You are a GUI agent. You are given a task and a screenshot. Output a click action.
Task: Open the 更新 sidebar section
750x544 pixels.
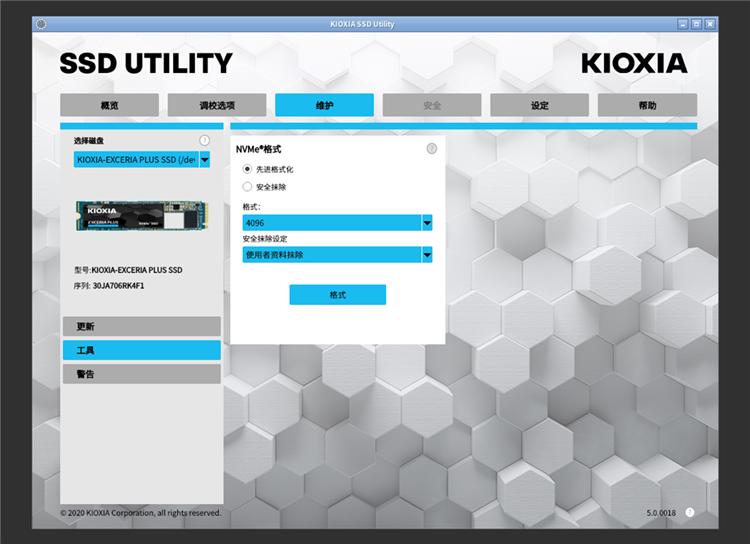[x=141, y=327]
